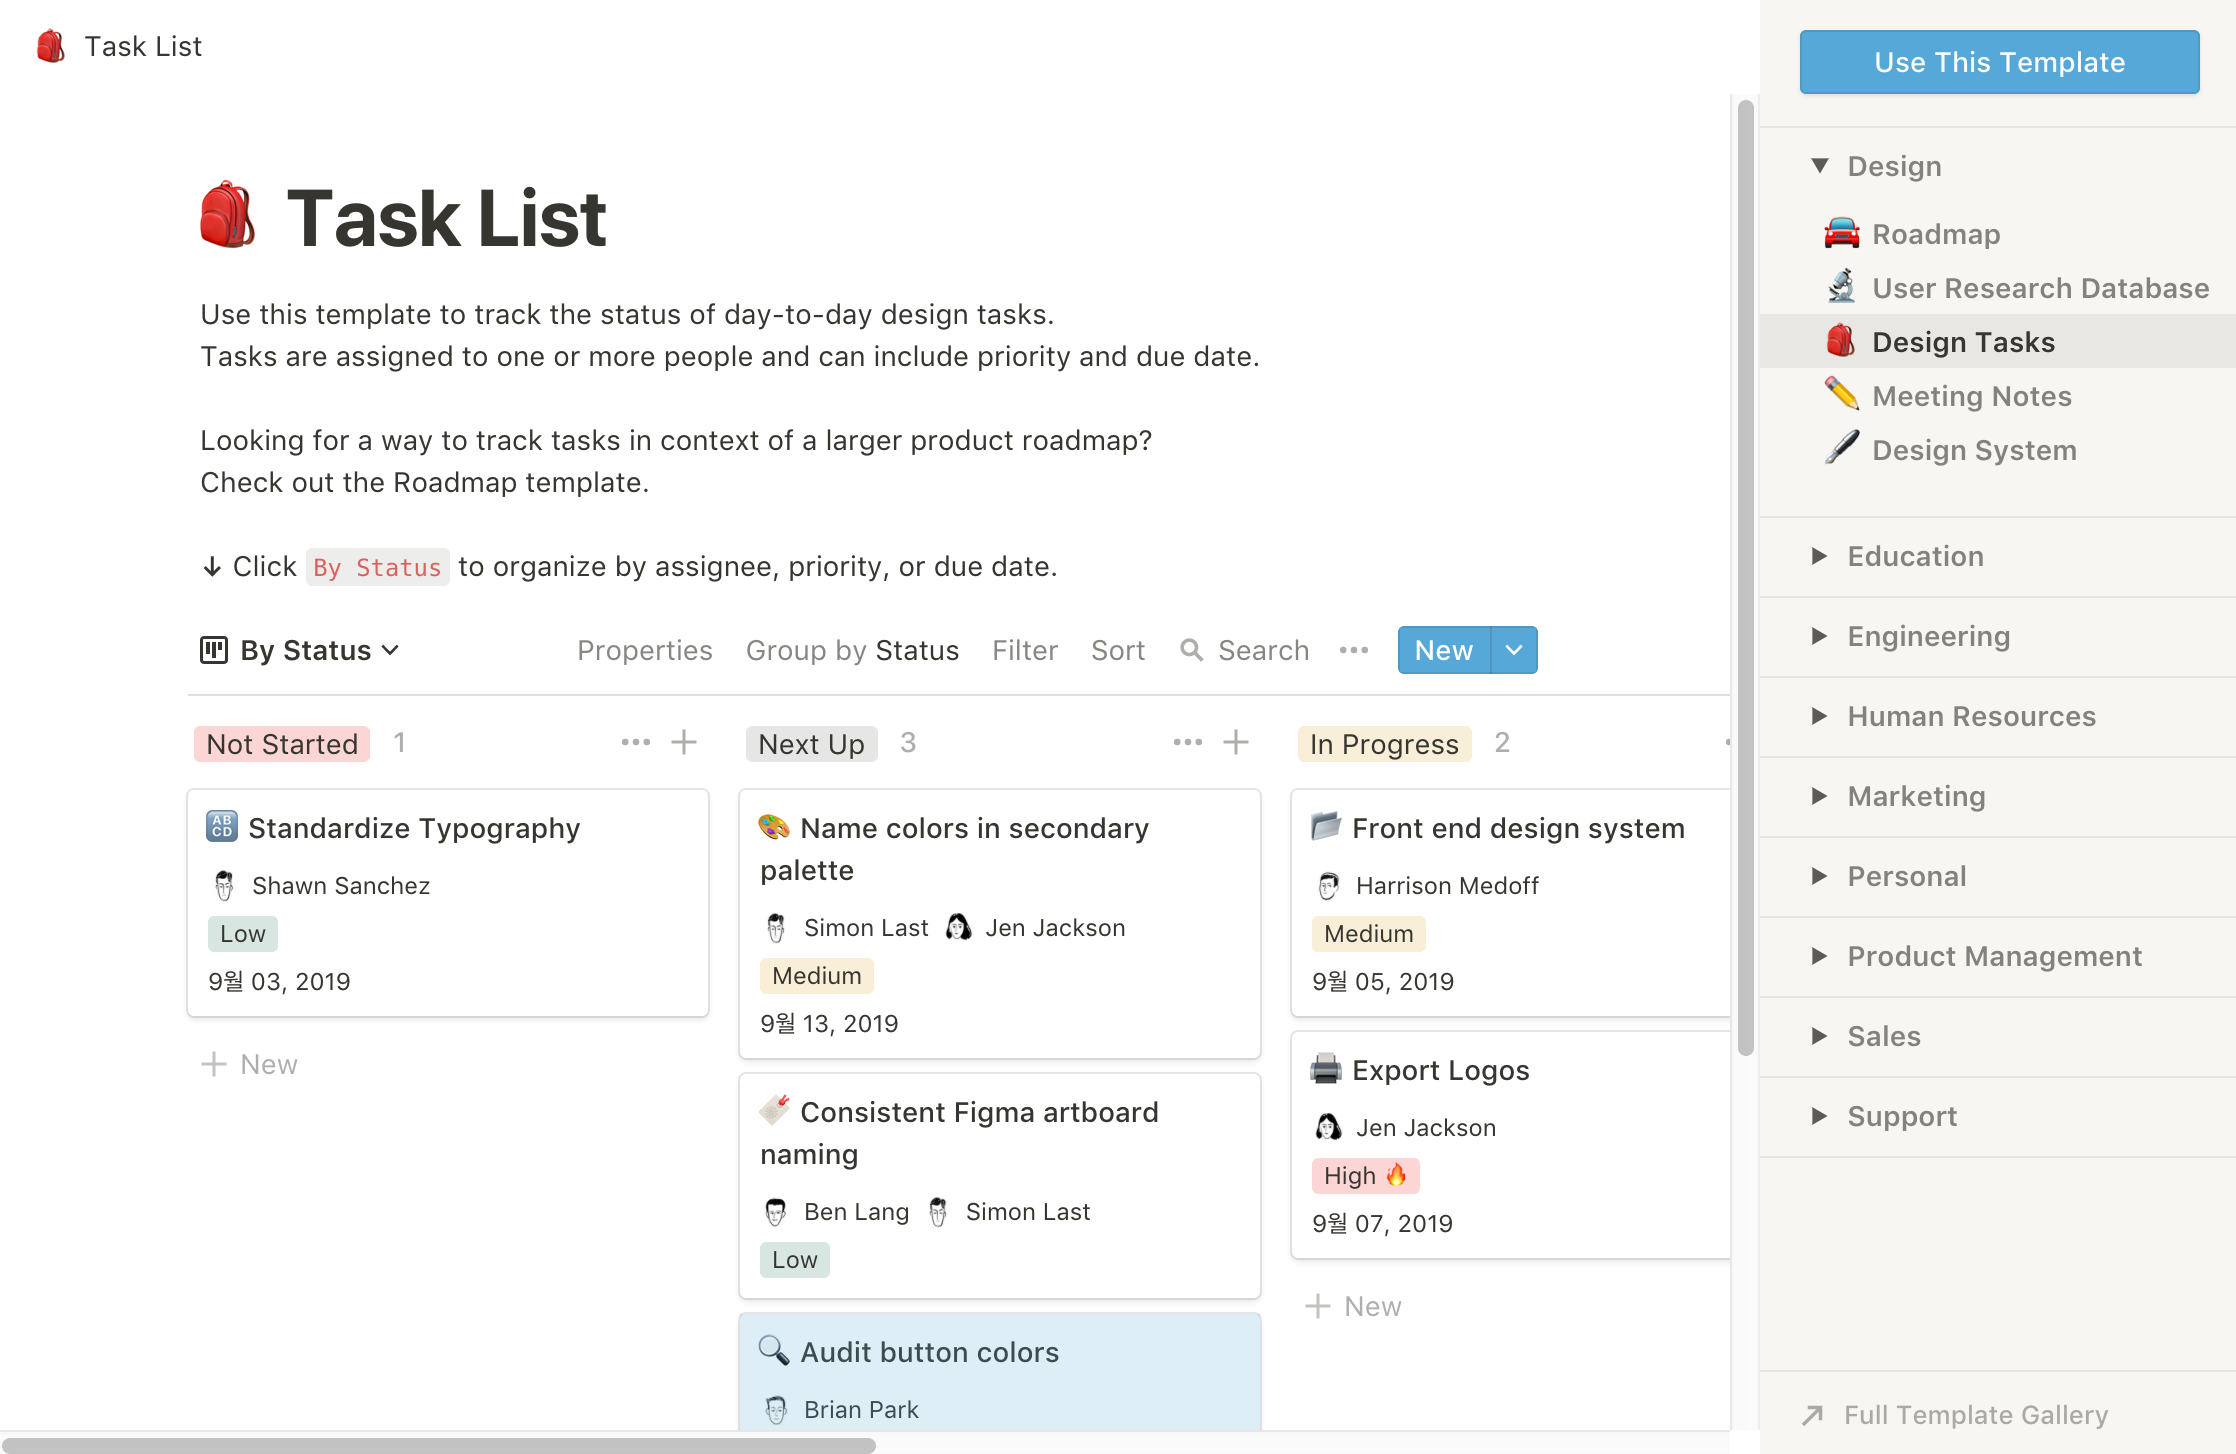This screenshot has height=1454, width=2236.
Task: Click Use This Template button
Action: click(x=1999, y=62)
